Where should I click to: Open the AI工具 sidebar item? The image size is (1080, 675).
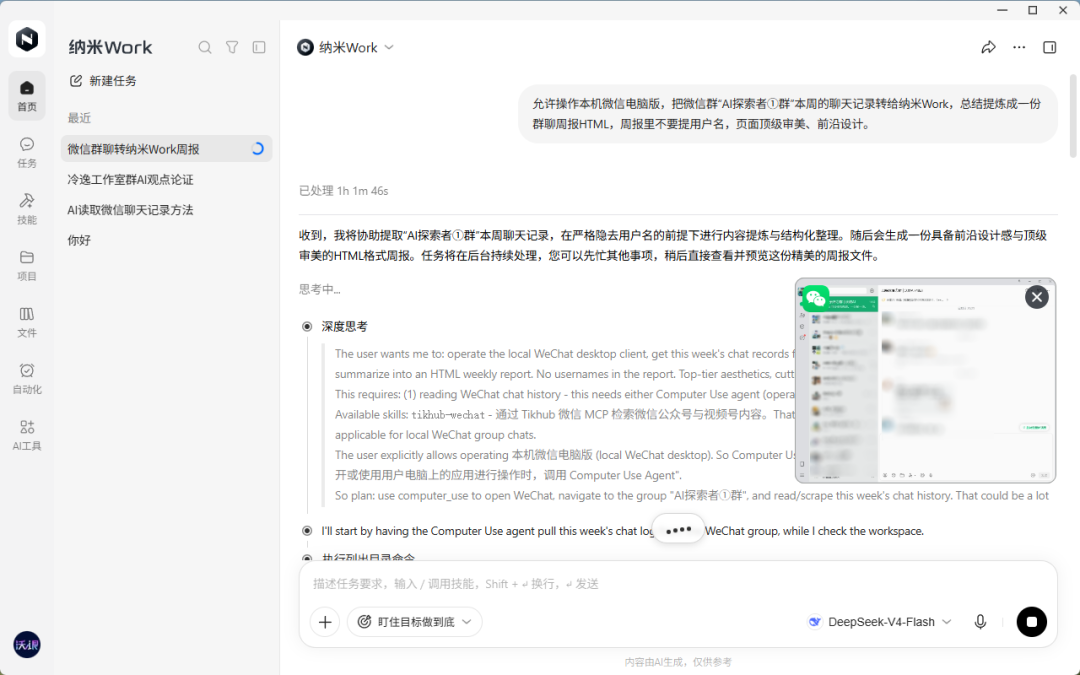point(27,435)
